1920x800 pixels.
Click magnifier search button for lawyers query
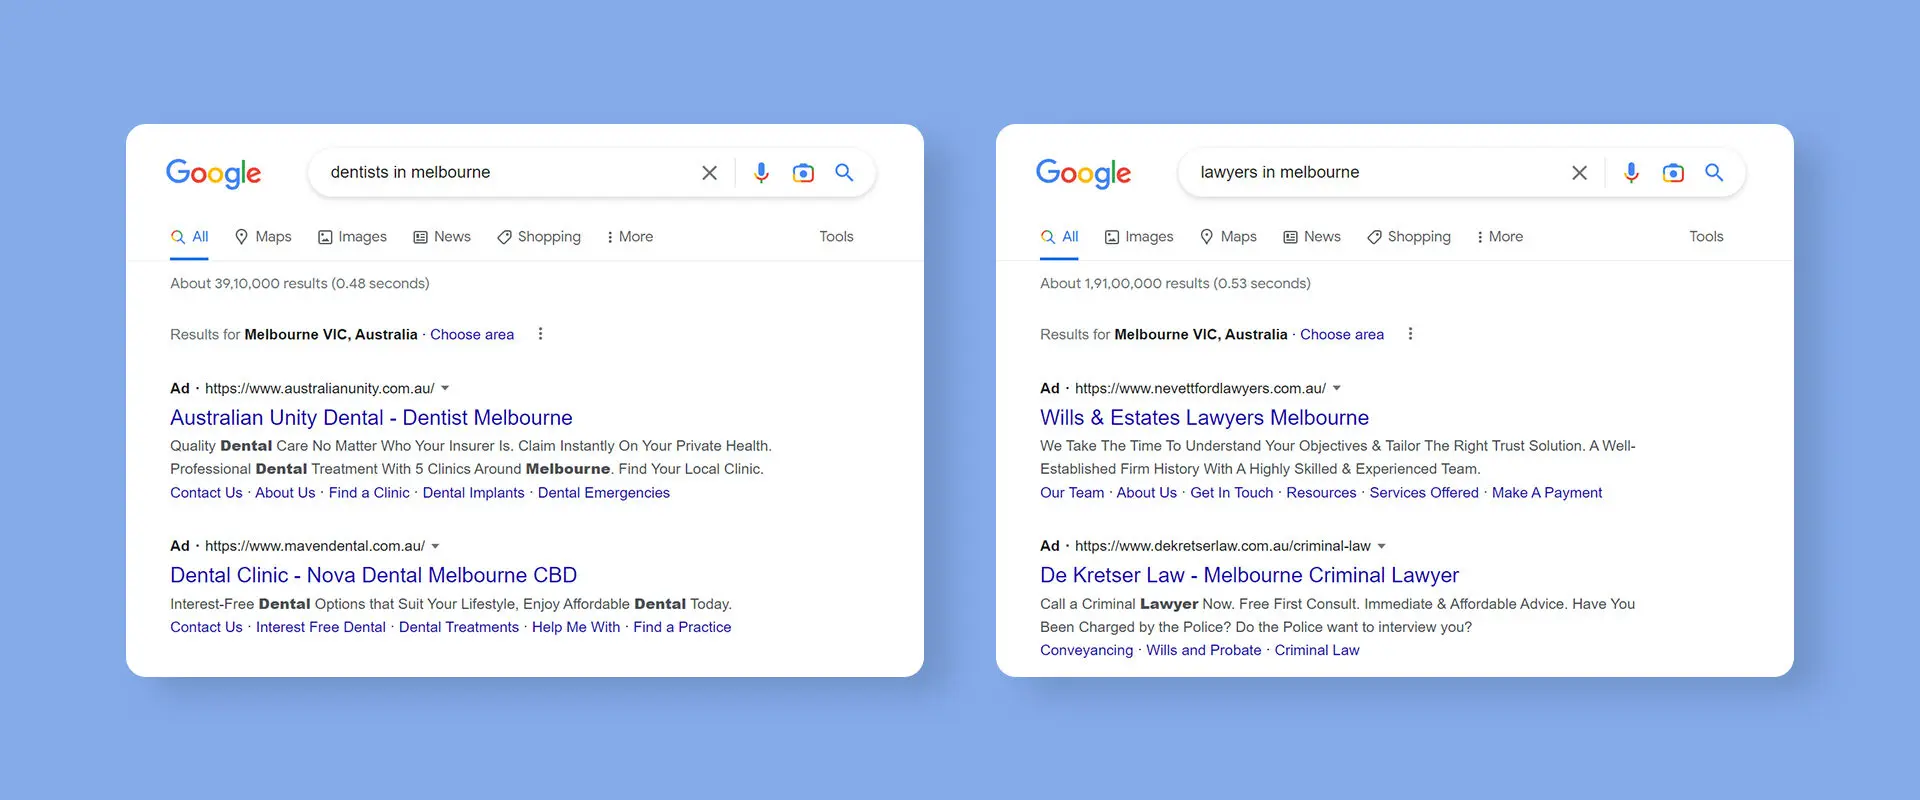(1714, 172)
